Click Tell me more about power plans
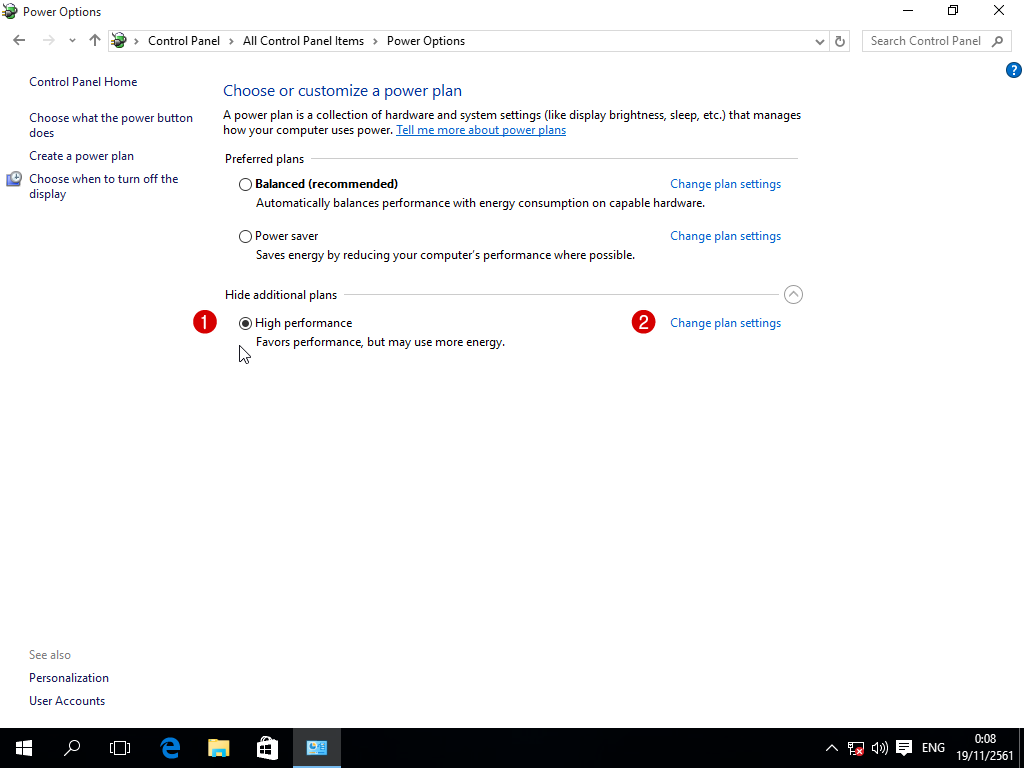Viewport: 1024px width, 768px height. [480, 130]
